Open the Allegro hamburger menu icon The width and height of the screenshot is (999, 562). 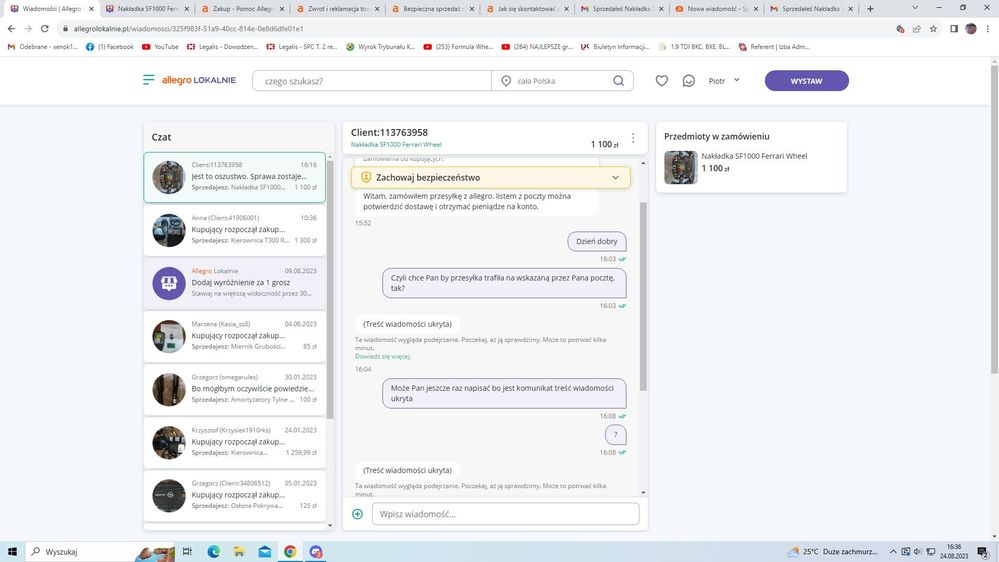click(148, 80)
